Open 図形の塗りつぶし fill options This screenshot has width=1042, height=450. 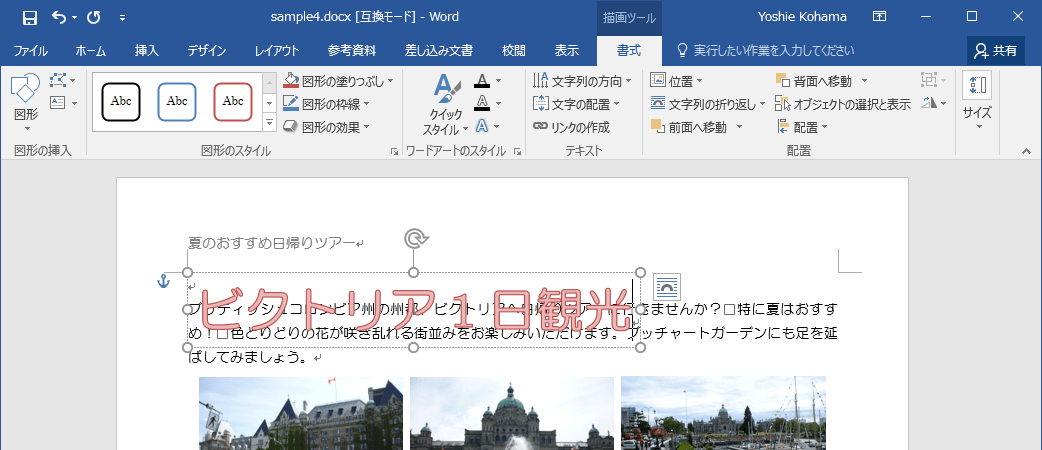[x=338, y=81]
